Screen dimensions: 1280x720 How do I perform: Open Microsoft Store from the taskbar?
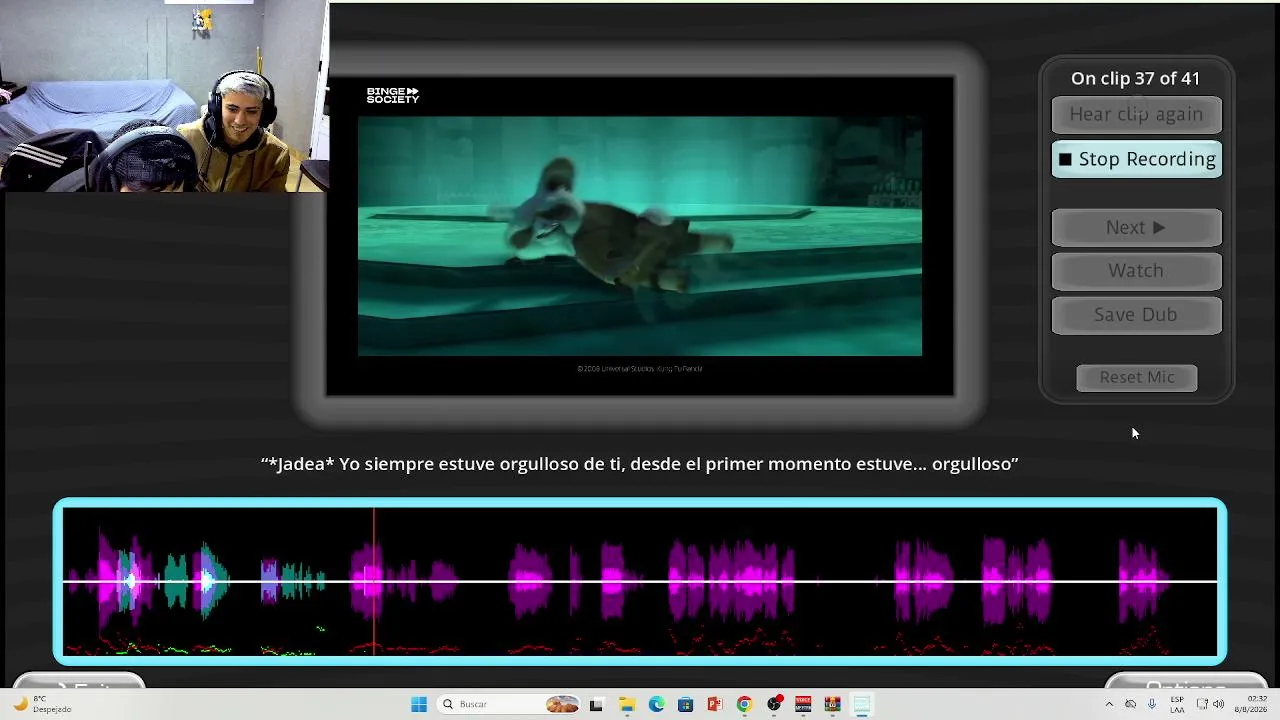click(x=685, y=704)
